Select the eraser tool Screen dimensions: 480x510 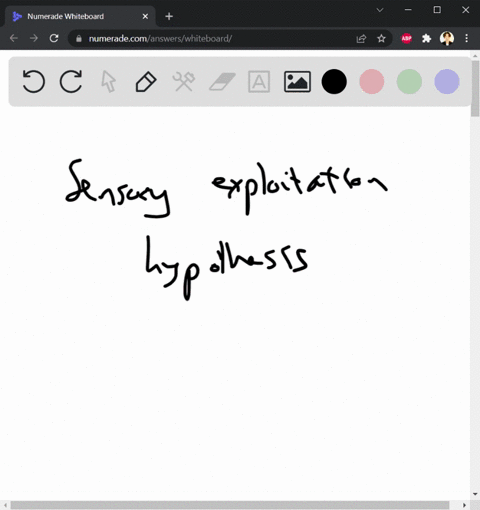point(222,82)
